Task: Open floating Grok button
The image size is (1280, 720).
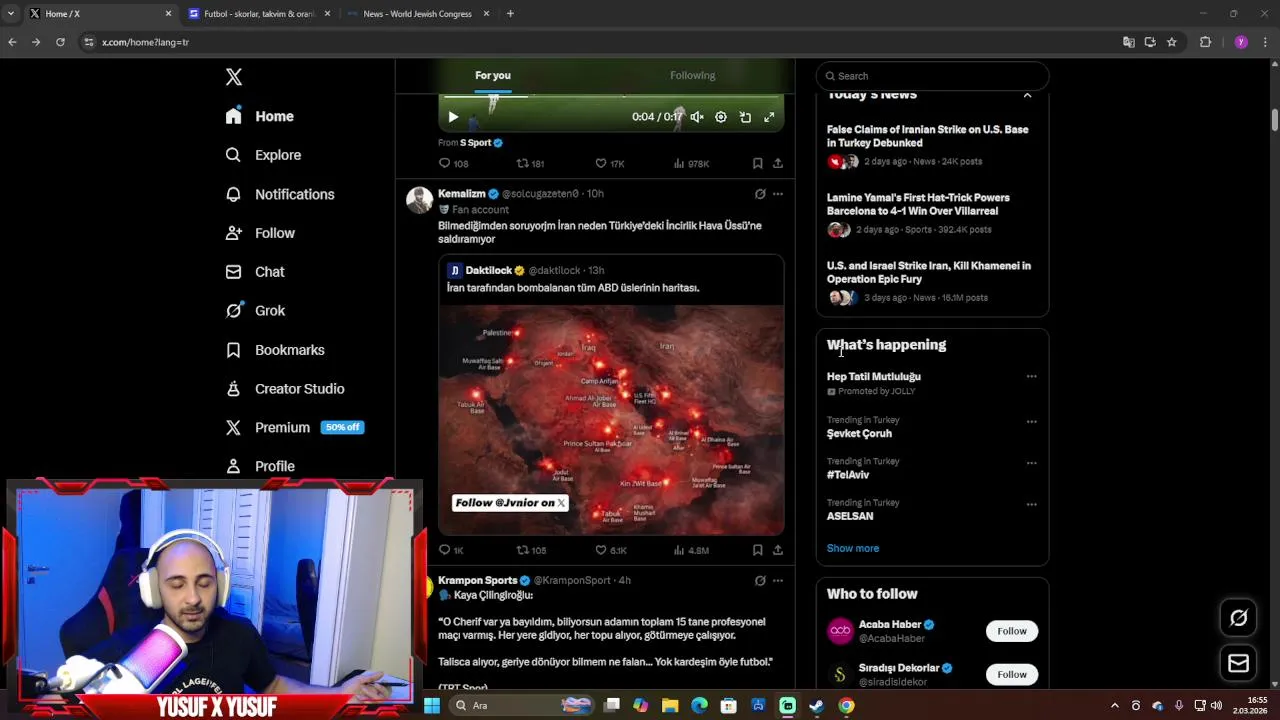Action: (1238, 618)
